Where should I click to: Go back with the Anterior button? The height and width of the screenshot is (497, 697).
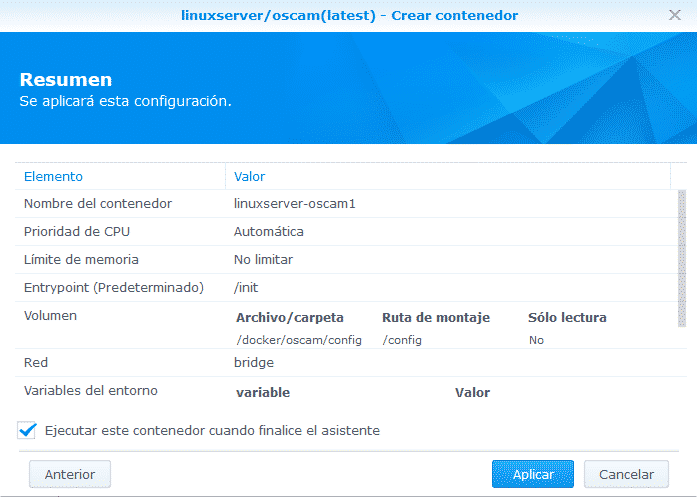[70, 474]
